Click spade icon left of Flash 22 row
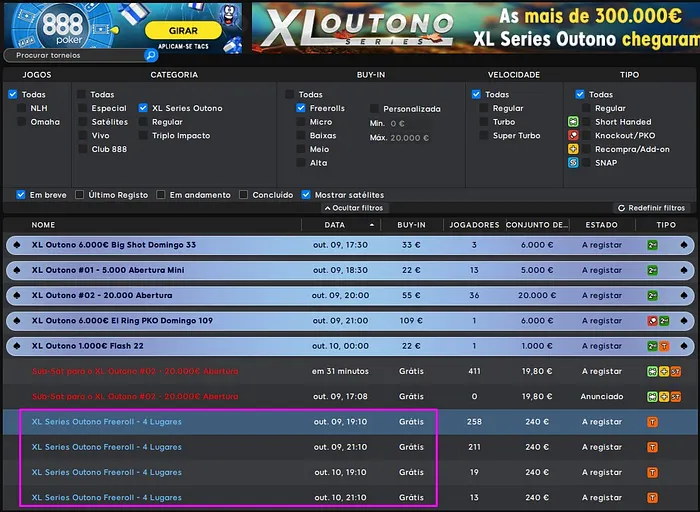This screenshot has width=700, height=512. [x=17, y=346]
